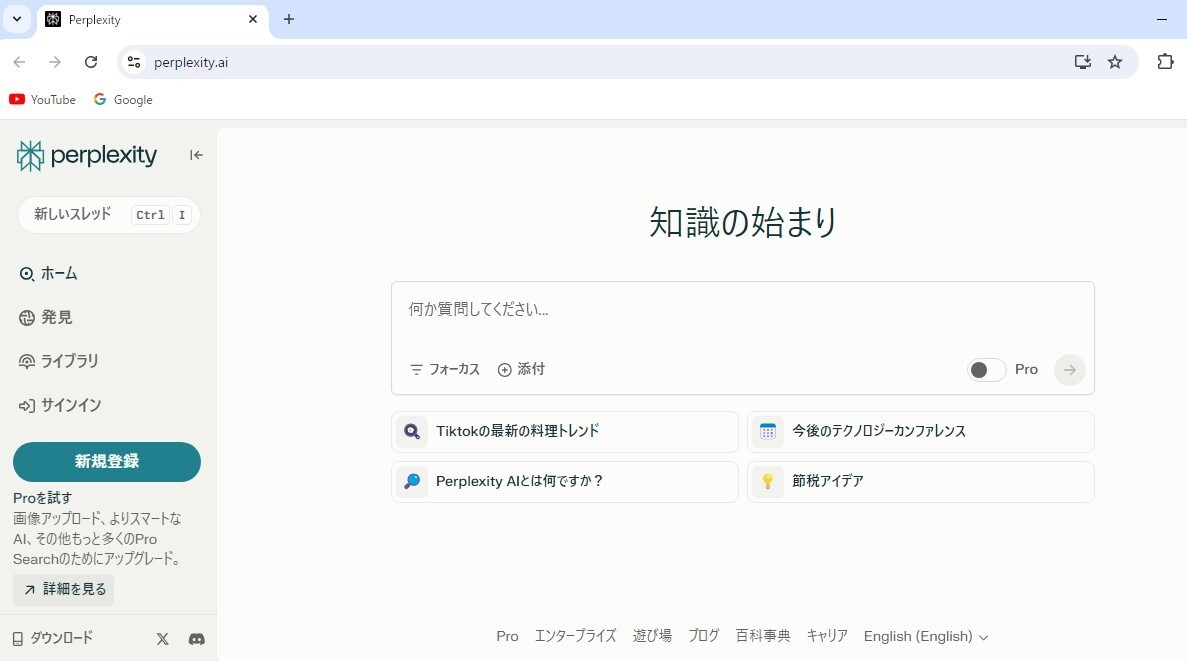Open X (Twitter) link icon

pyautogui.click(x=163, y=639)
